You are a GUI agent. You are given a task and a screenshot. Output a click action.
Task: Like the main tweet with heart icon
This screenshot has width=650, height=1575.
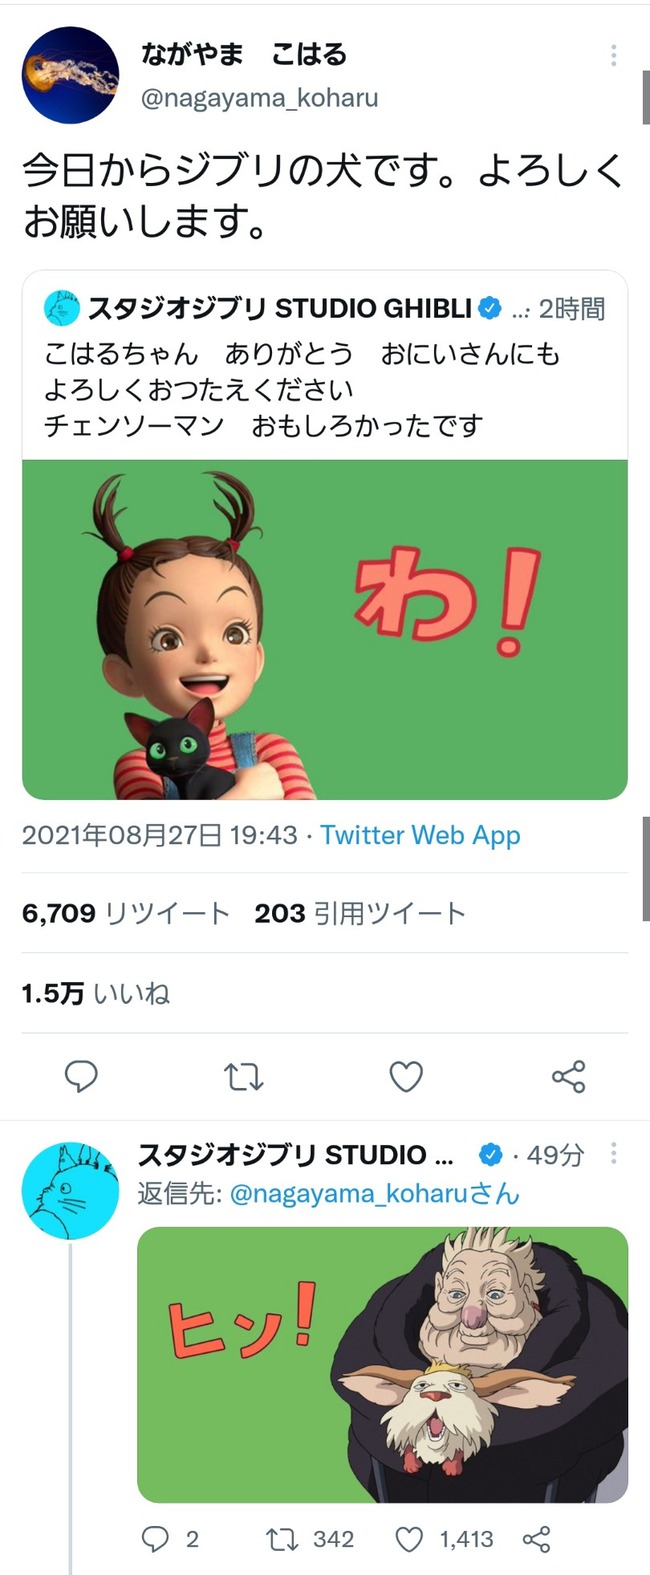click(406, 1077)
